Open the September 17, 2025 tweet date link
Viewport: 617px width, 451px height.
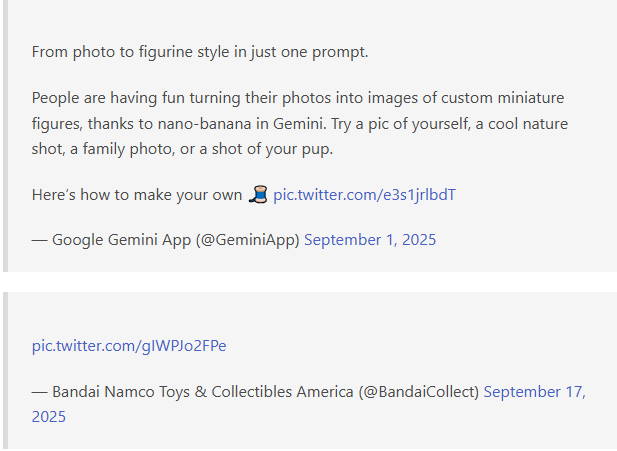click(534, 392)
